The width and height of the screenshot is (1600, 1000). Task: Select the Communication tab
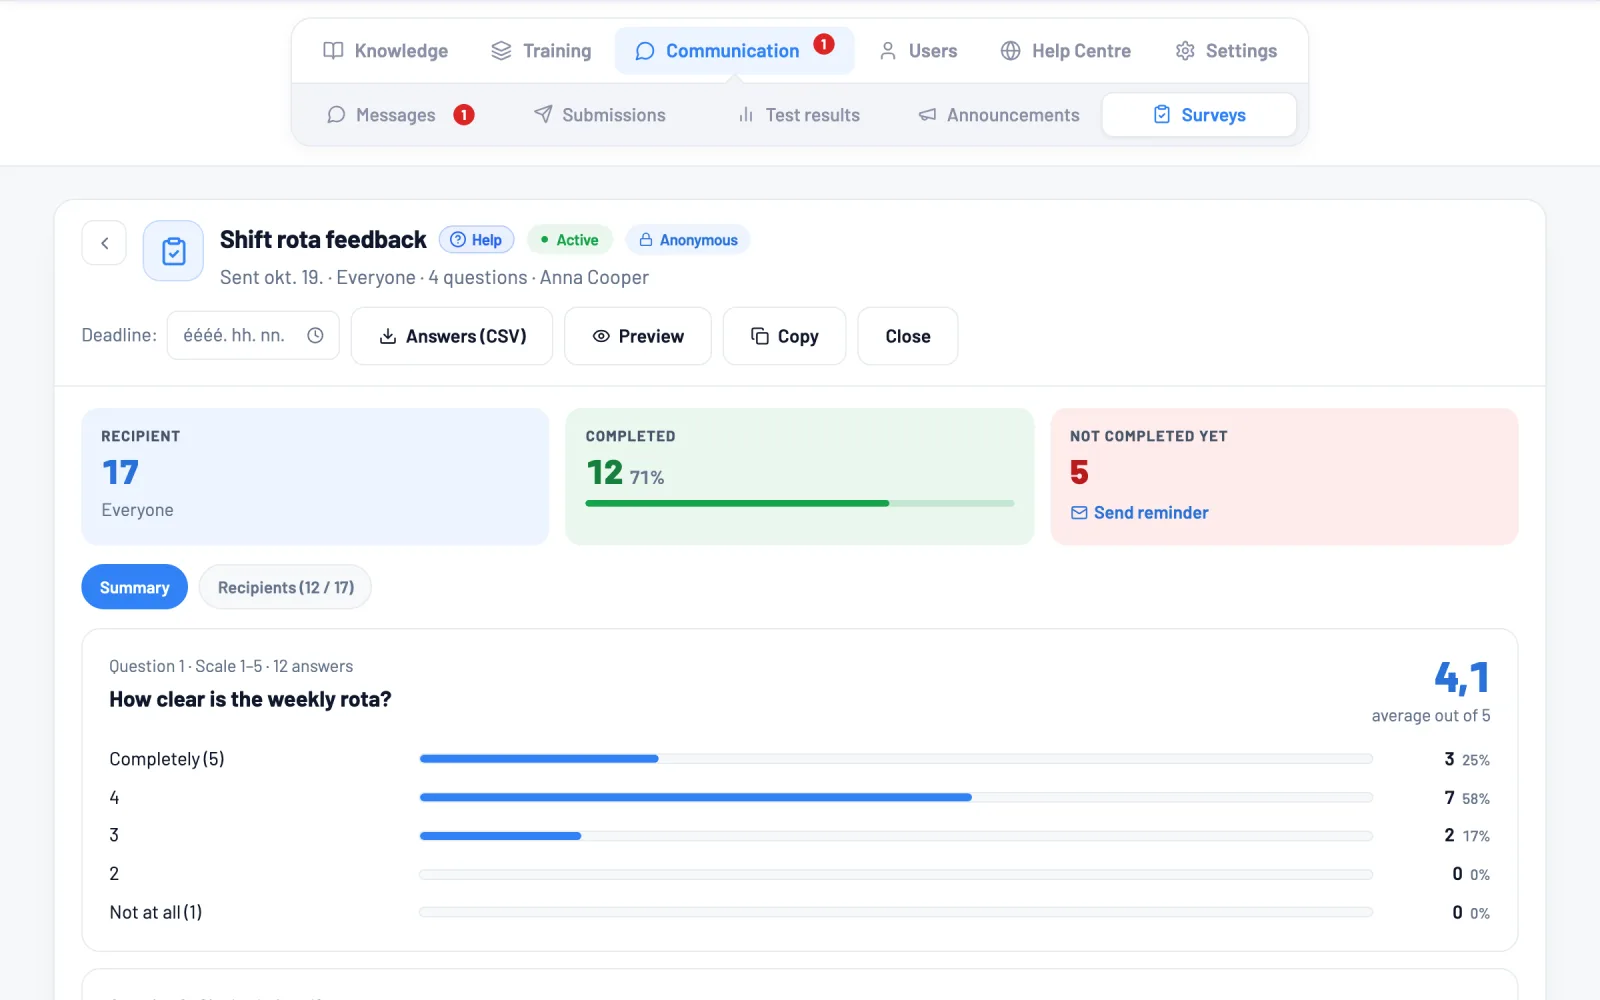point(734,51)
